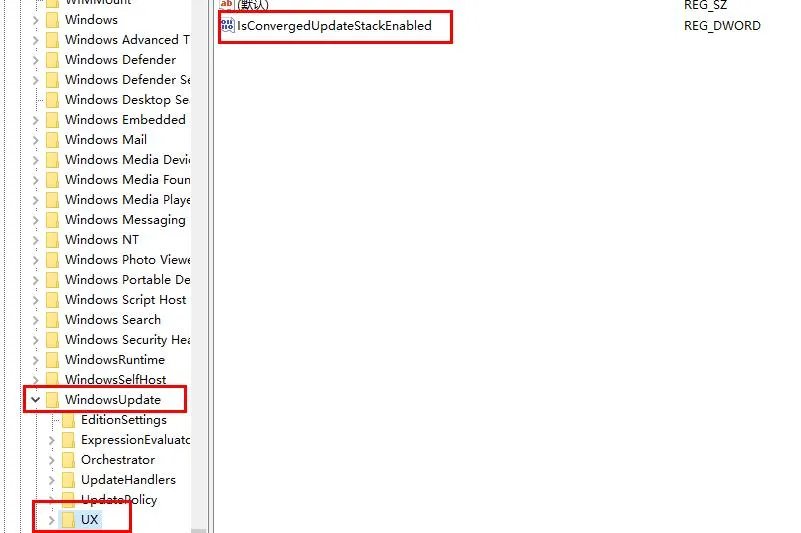Select the WindowsRuntime key
The width and height of the screenshot is (801, 533).
pyautogui.click(x=114, y=360)
